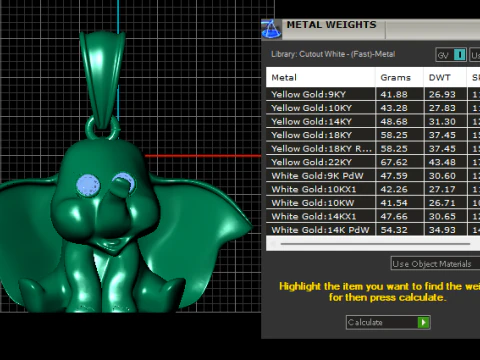This screenshot has height=360, width=480.
Task: Select the White Gold:10KX1 row
Action: 373,189
